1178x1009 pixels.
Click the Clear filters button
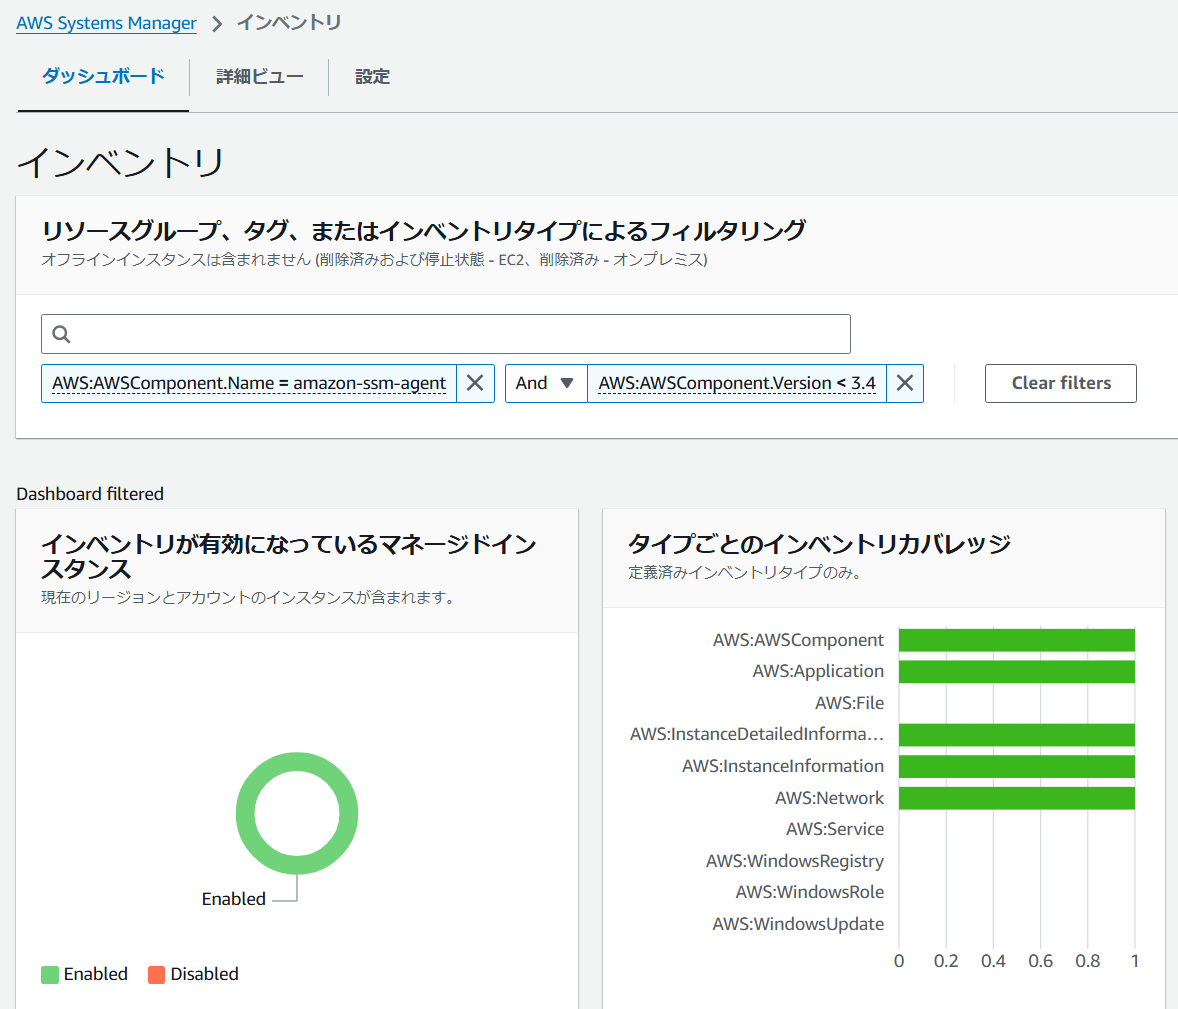(1060, 383)
